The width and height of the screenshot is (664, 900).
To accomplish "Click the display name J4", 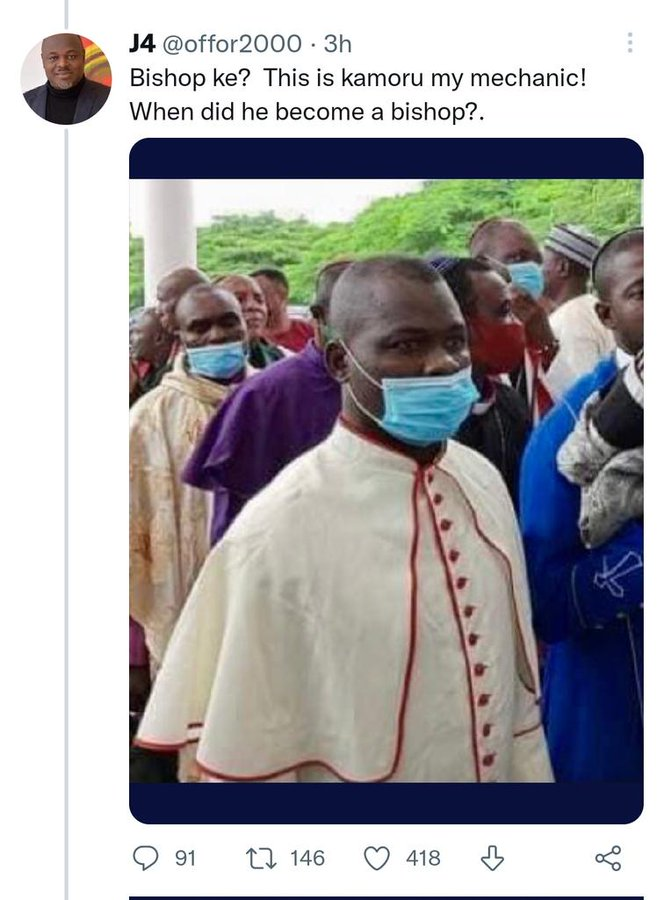I will (140, 44).
